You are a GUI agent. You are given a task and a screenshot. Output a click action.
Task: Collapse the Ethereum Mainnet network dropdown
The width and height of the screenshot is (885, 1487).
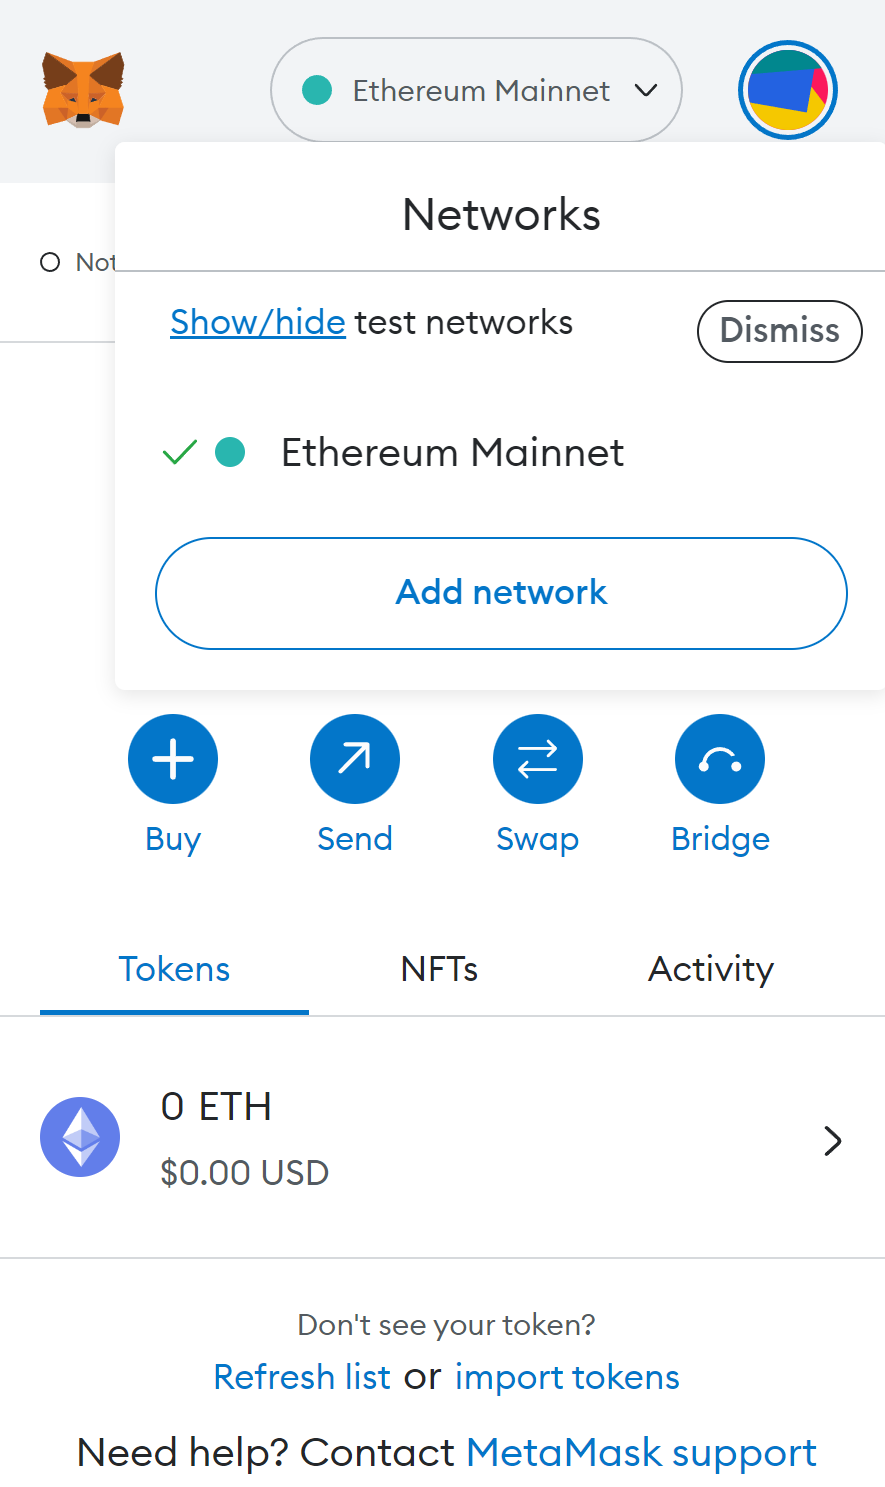coord(646,90)
